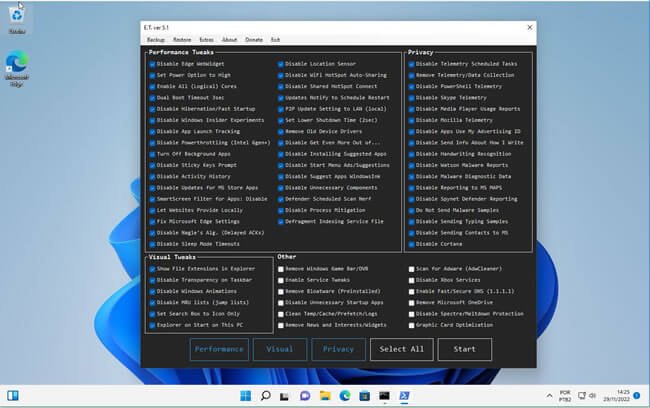This screenshot has height=408, width=650.
Task: Open the Donate menu
Action: tap(254, 39)
